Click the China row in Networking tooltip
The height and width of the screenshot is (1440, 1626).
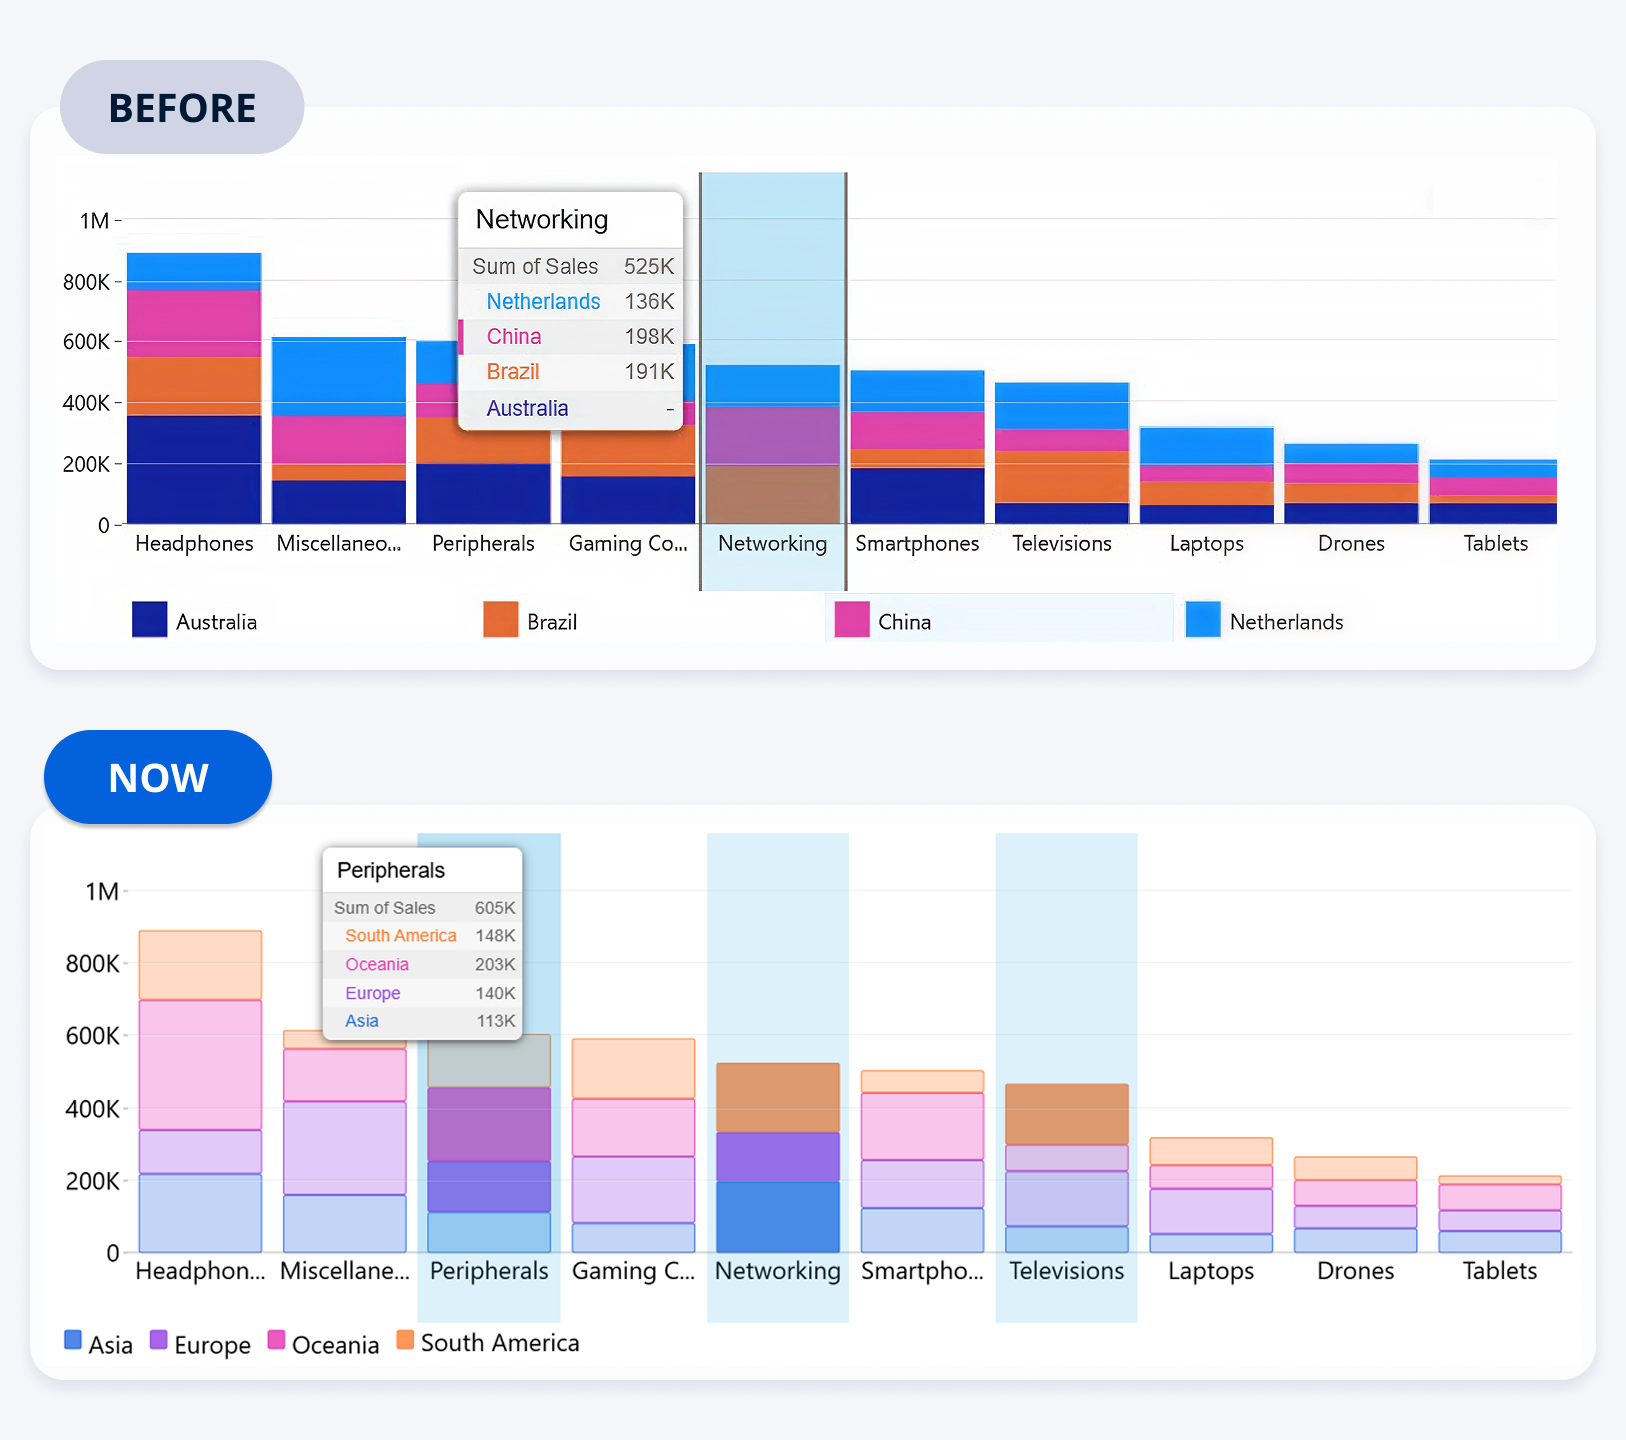tap(571, 337)
